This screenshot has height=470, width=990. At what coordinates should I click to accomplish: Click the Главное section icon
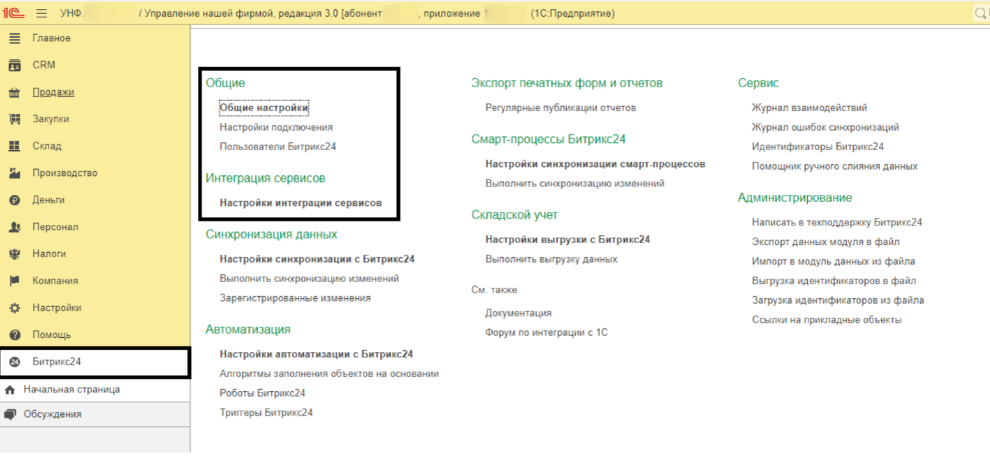pos(15,38)
